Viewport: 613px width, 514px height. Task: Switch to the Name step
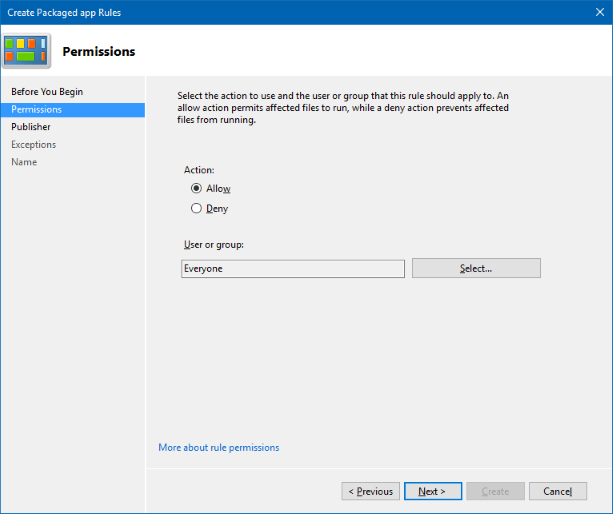pos(24,162)
